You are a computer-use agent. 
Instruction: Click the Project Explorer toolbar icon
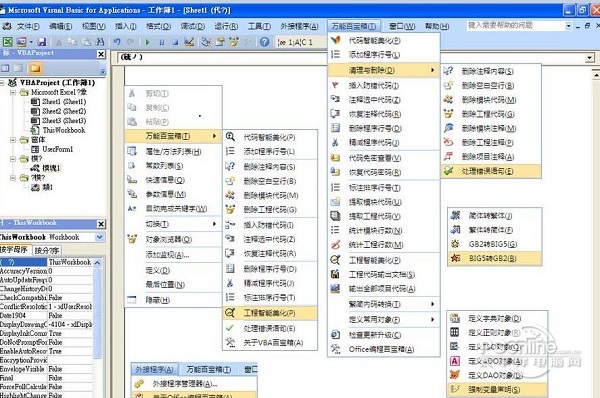[x=206, y=41]
